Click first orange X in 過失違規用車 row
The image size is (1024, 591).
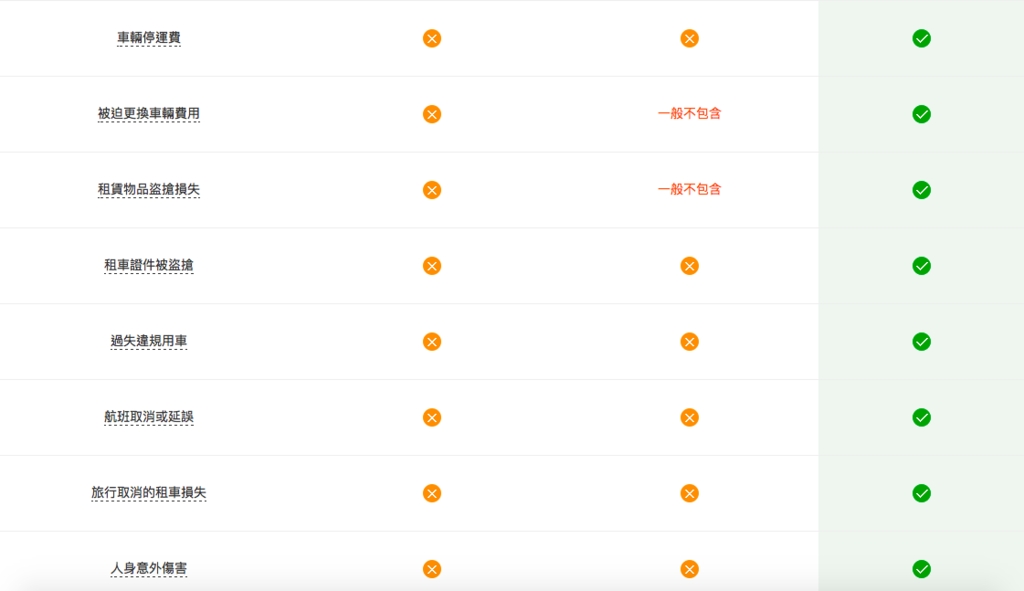(432, 342)
